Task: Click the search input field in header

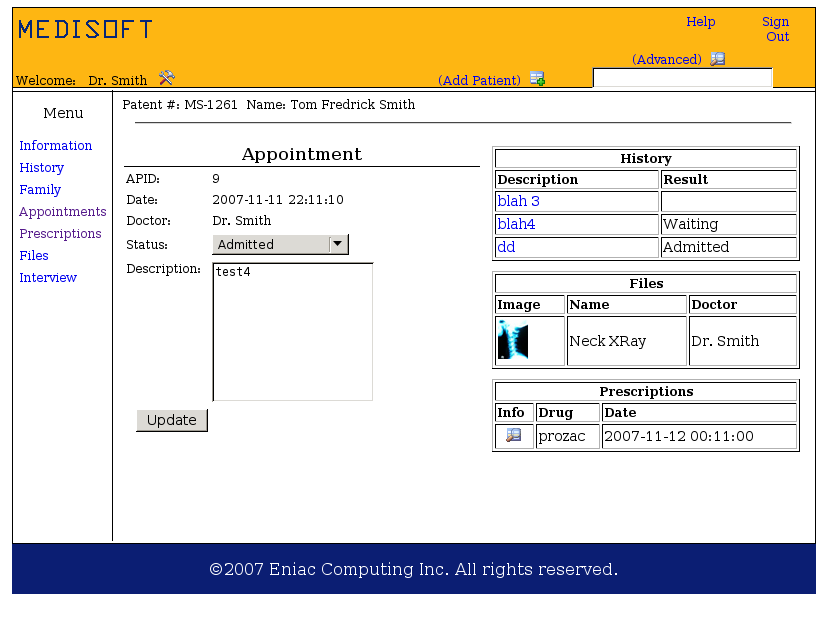Action: [682, 78]
